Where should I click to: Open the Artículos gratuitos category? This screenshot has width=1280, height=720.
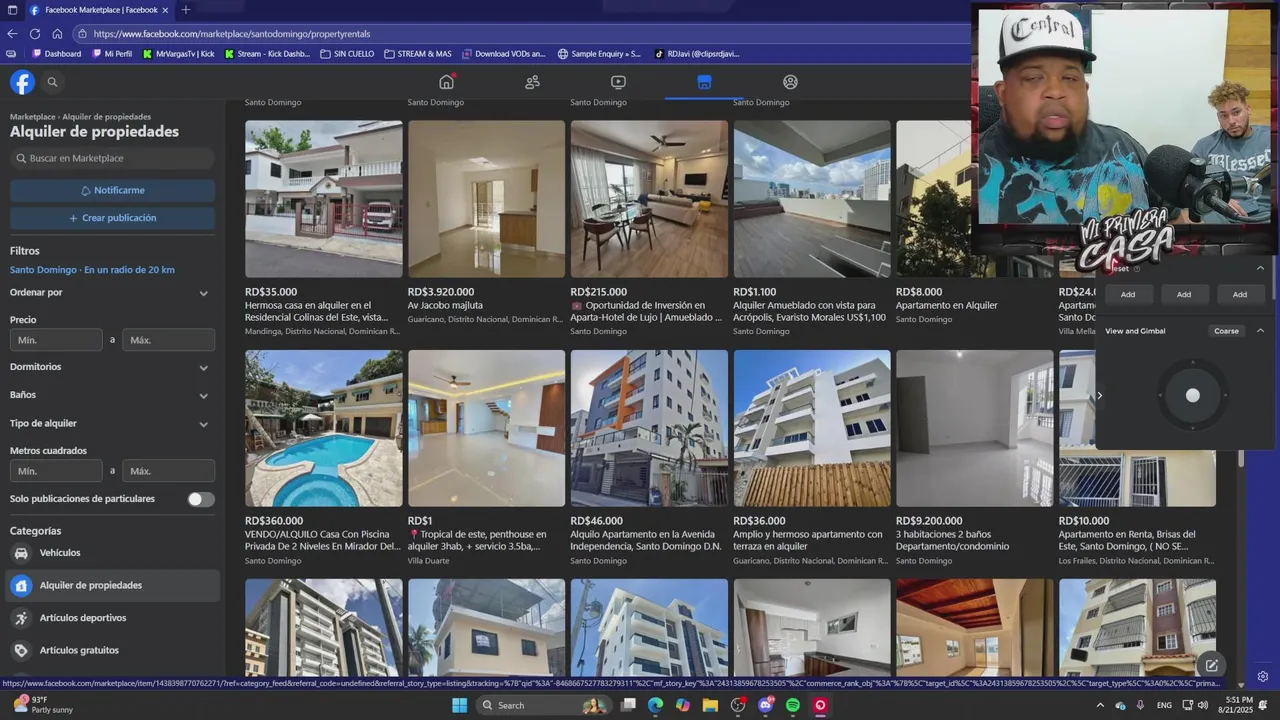click(112, 650)
